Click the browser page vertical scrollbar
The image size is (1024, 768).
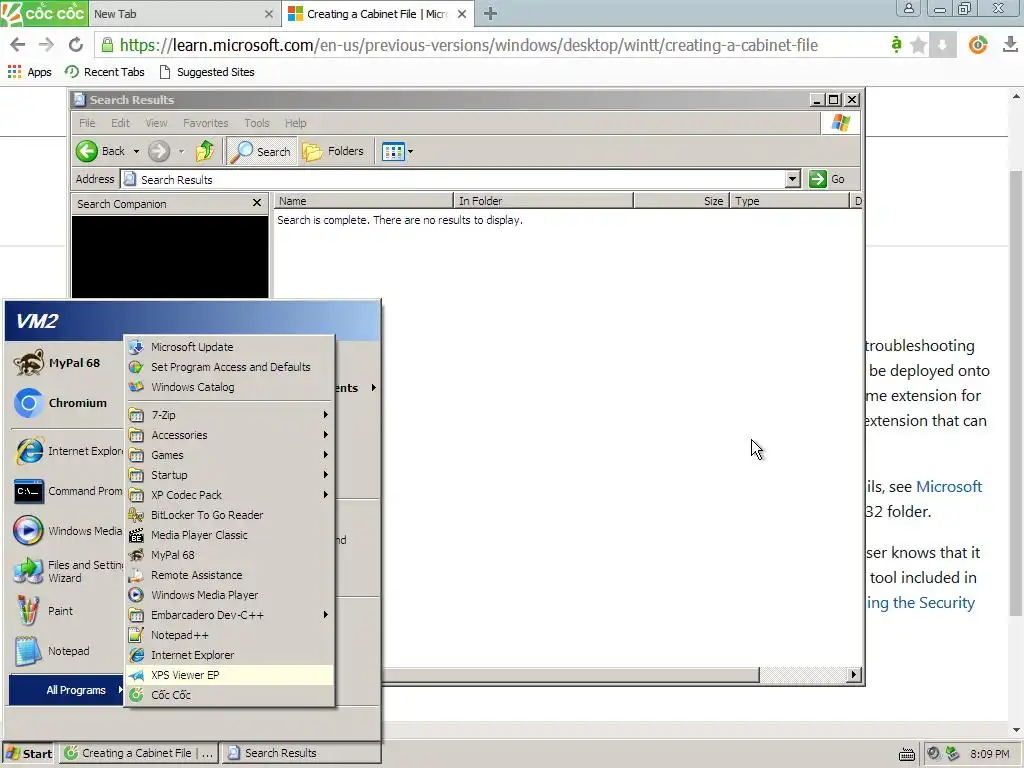tap(1016, 392)
